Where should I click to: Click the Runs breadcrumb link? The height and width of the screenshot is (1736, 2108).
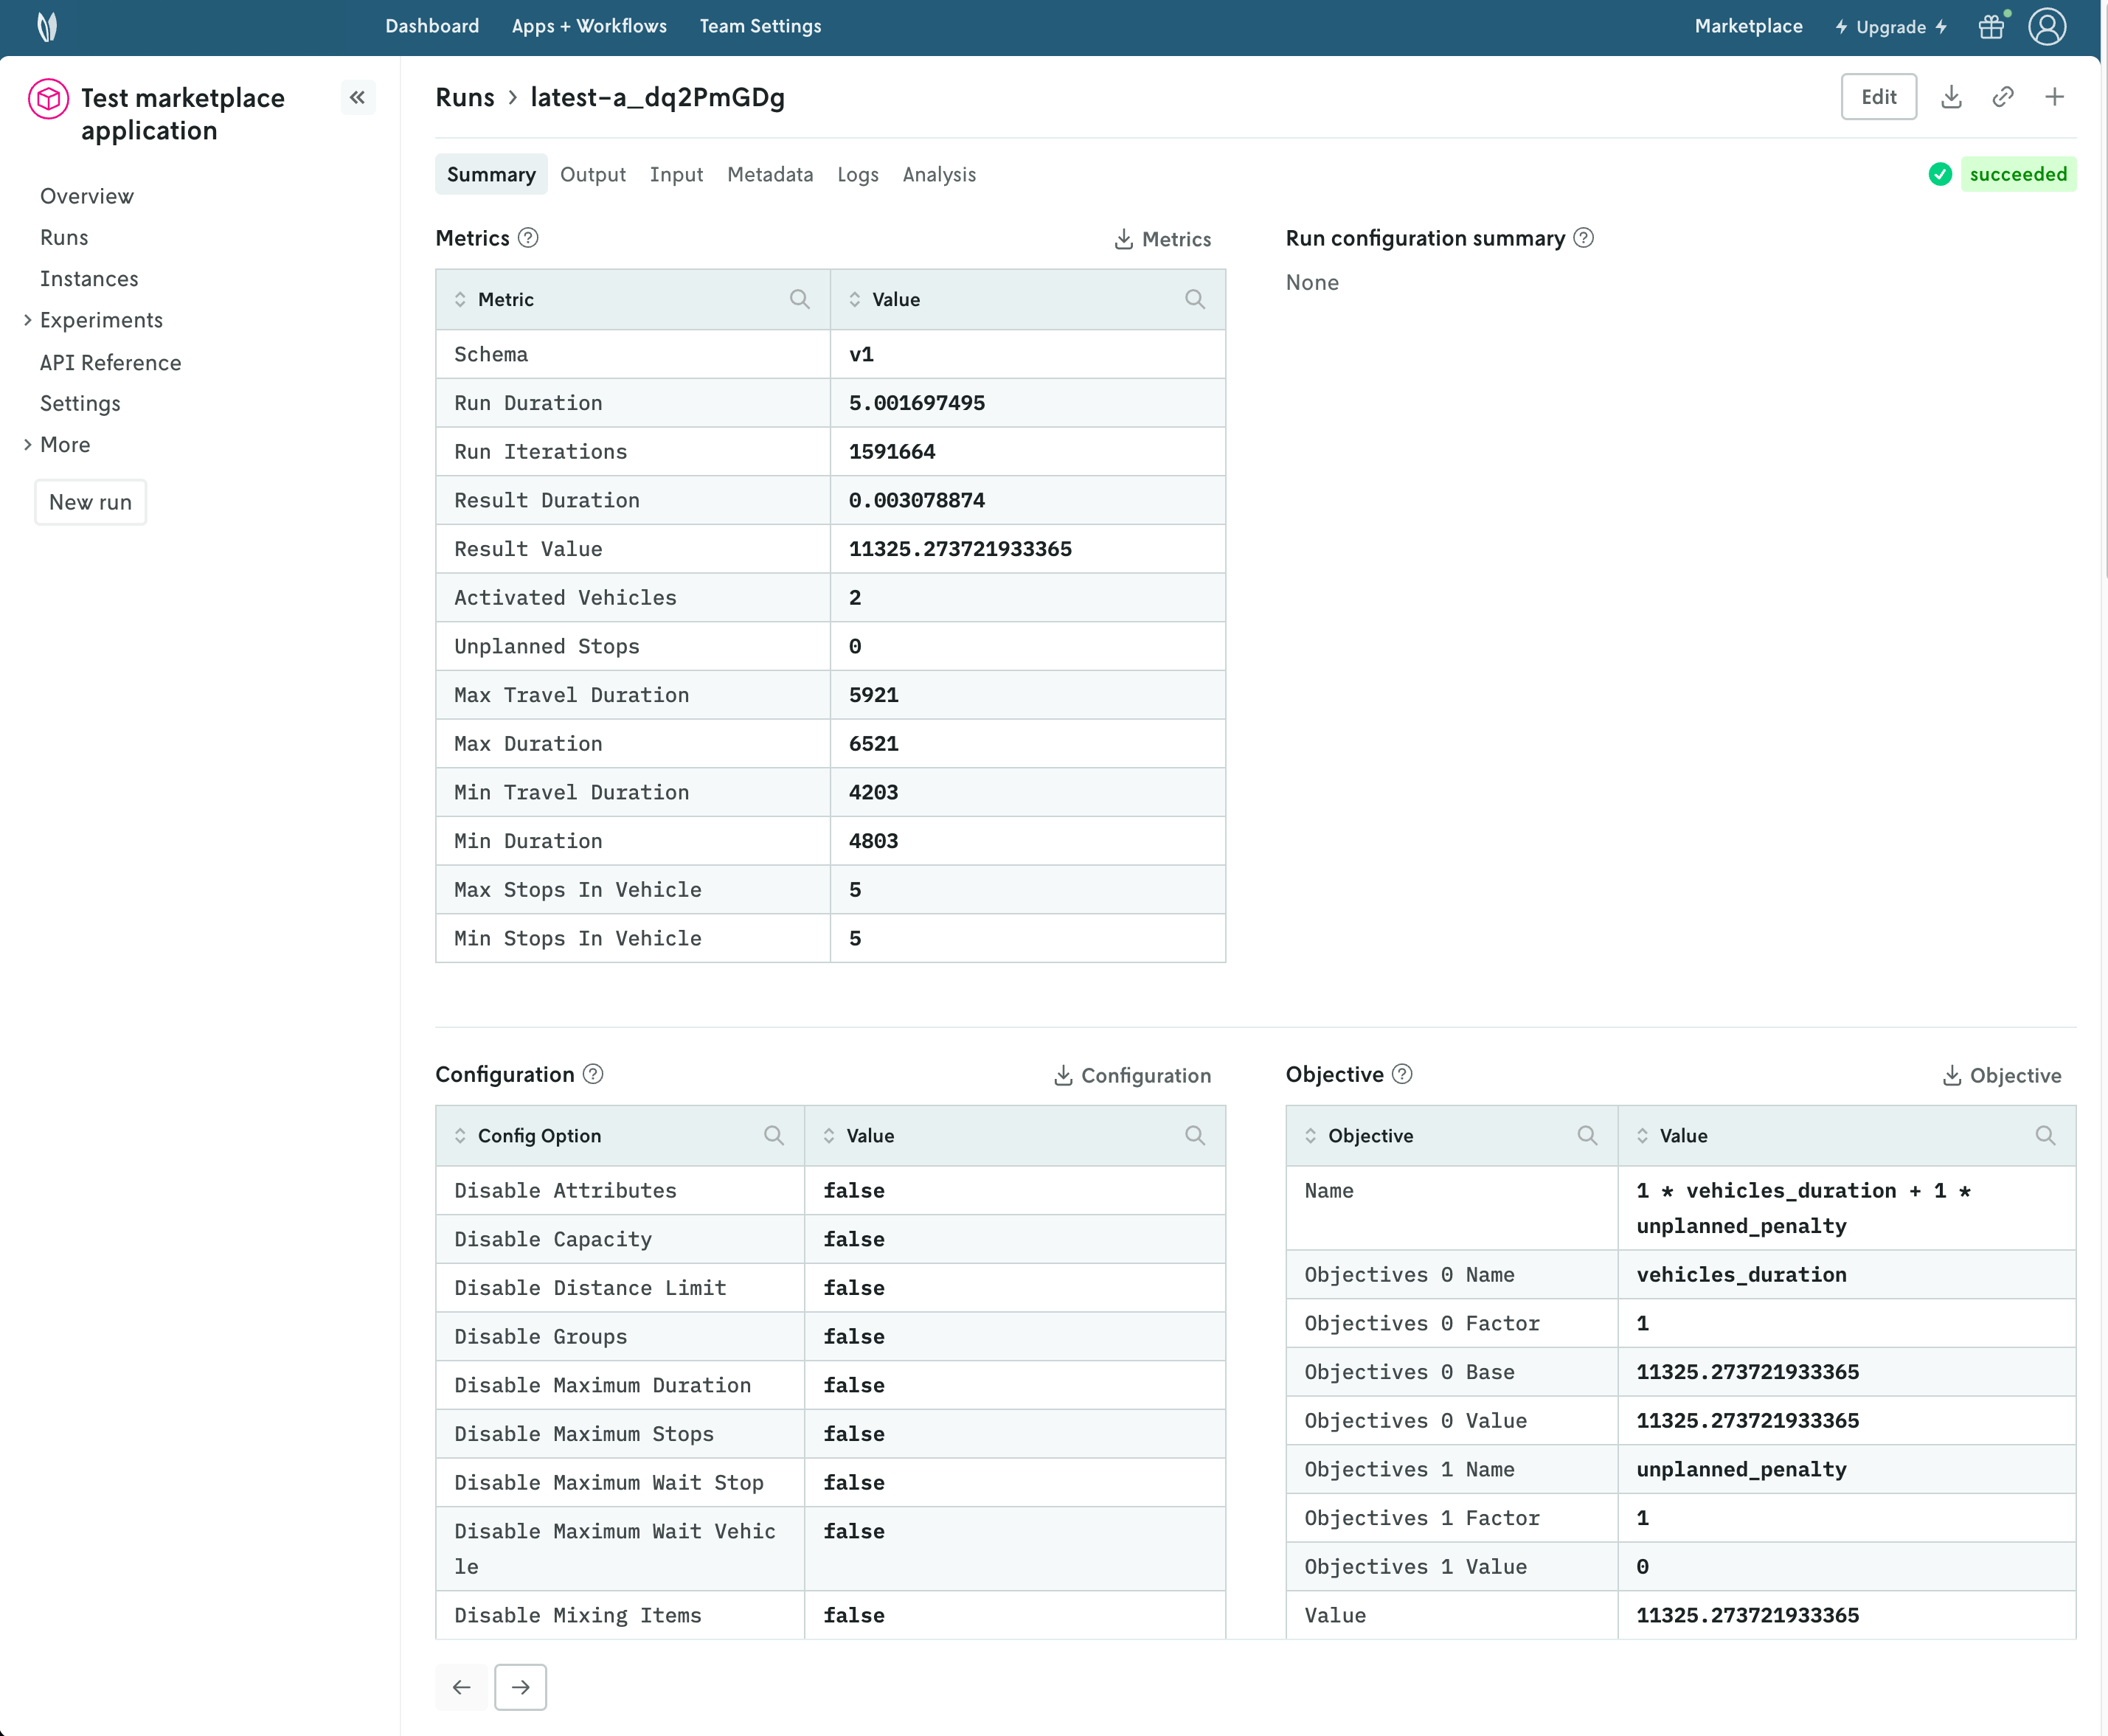(464, 97)
